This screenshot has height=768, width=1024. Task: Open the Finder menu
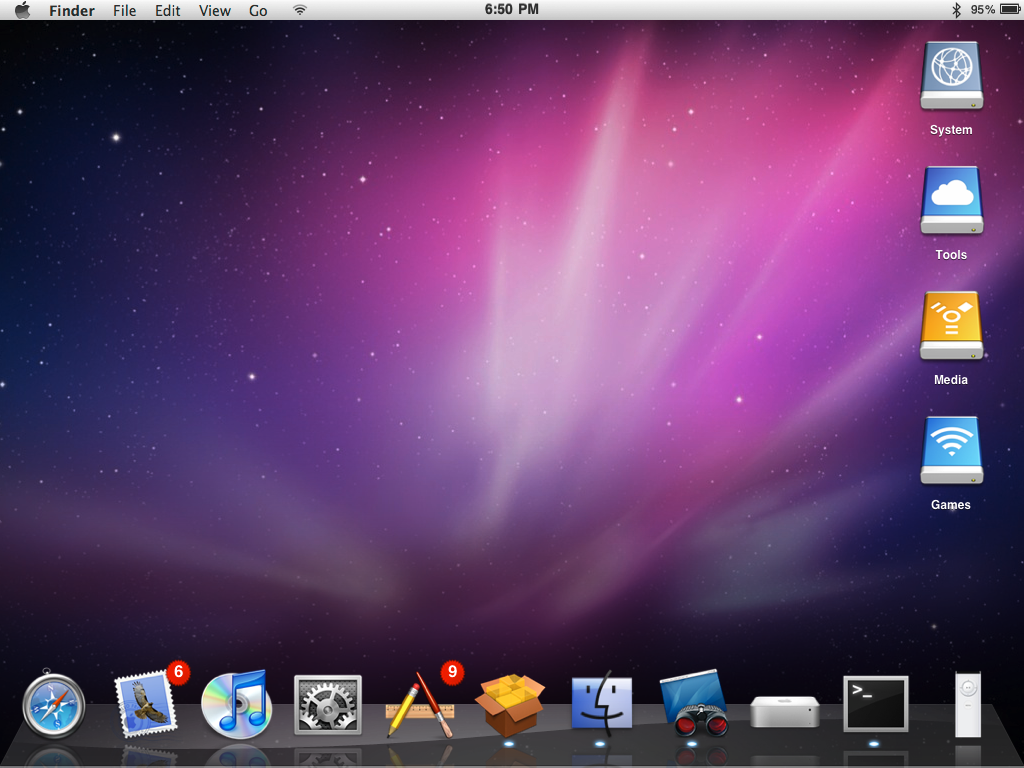[72, 10]
